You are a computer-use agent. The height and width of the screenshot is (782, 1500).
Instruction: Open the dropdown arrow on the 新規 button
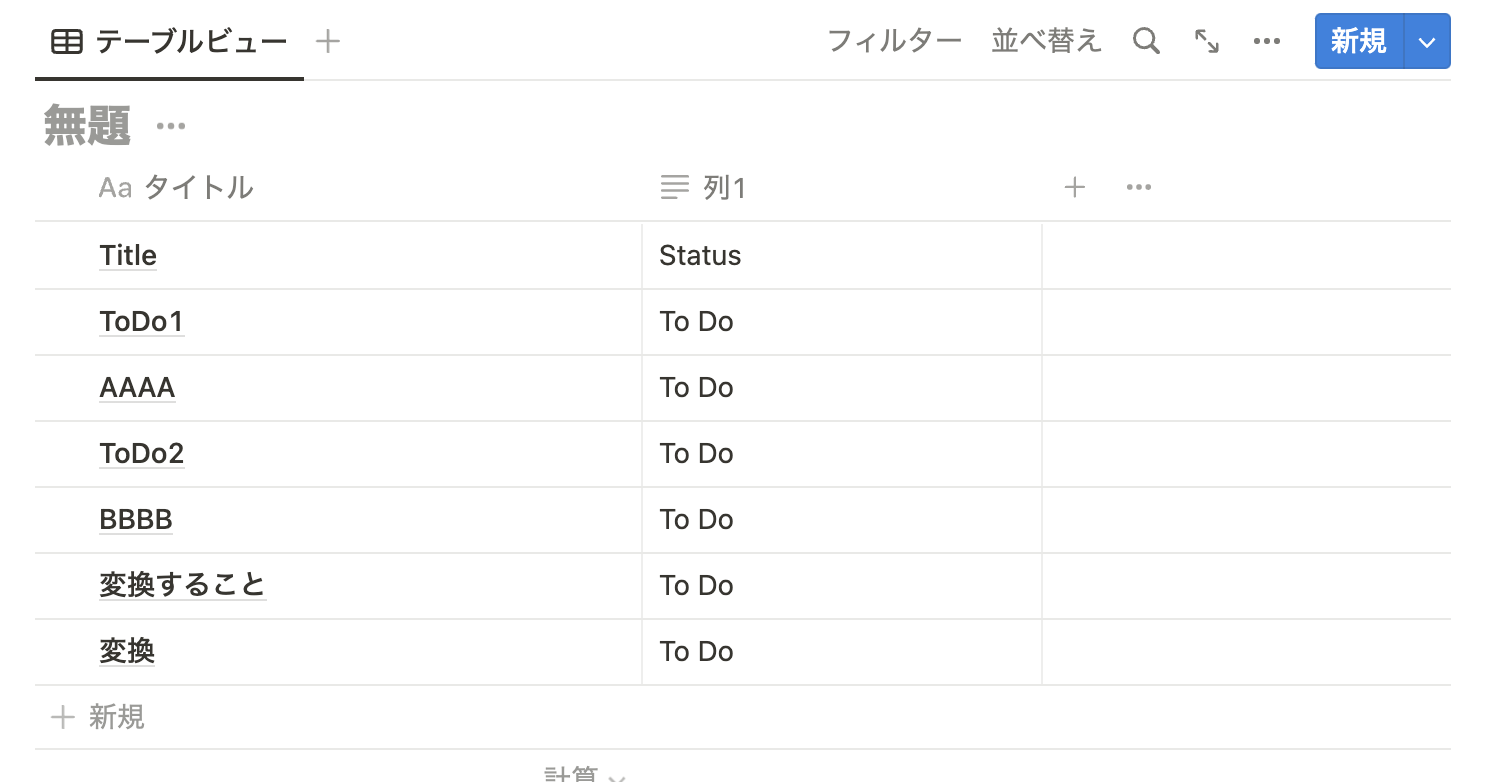pos(1427,41)
